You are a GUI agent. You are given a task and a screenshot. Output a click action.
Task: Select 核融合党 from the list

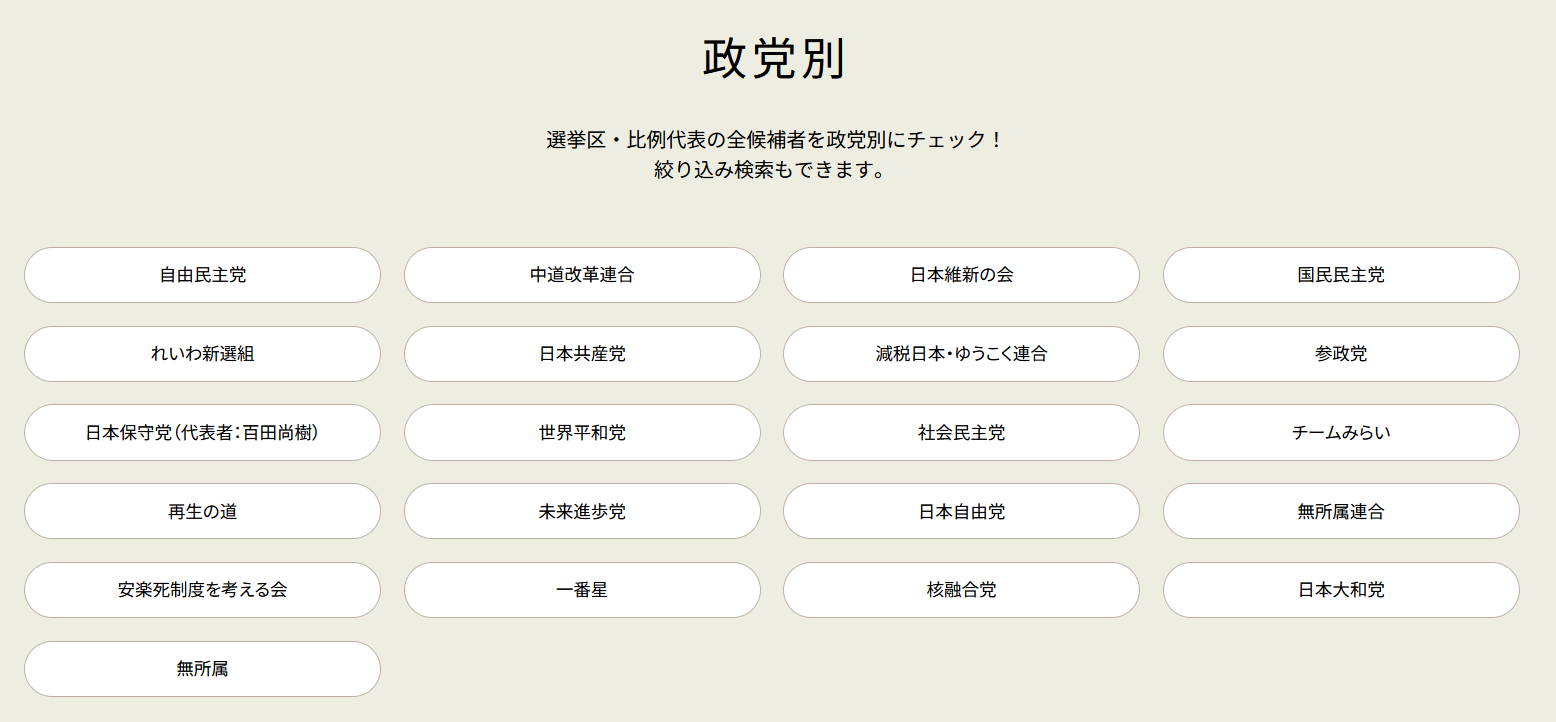(x=961, y=590)
